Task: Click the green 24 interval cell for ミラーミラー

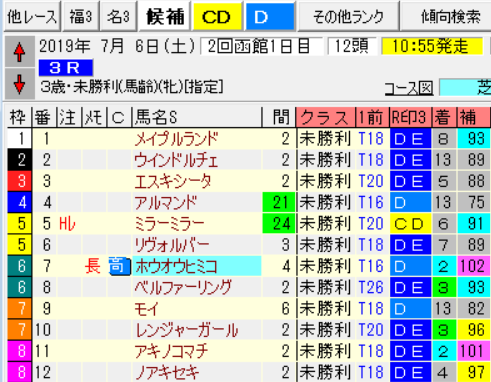Action: (x=279, y=224)
